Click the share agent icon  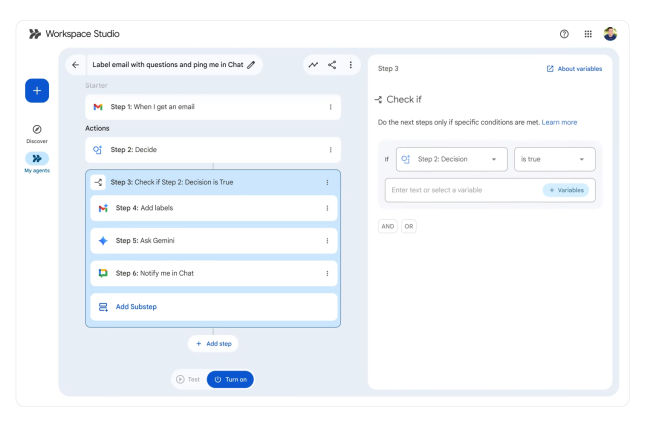pyautogui.click(x=332, y=65)
